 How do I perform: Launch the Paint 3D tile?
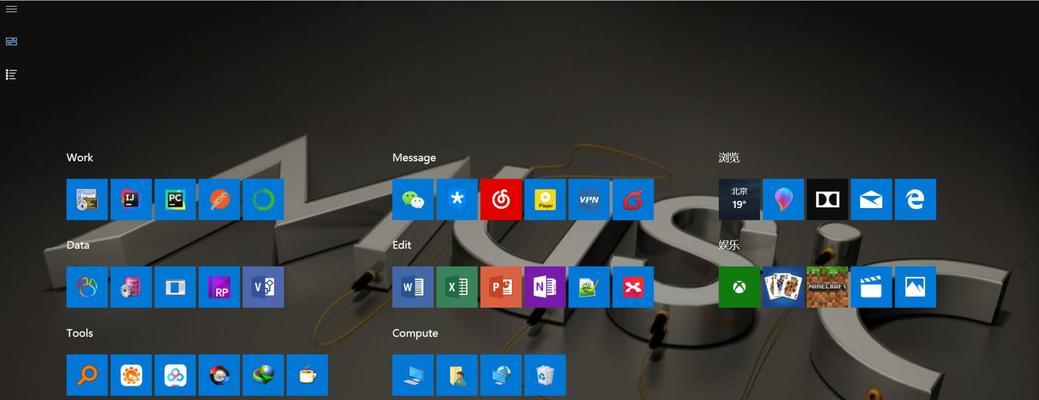click(x=783, y=199)
